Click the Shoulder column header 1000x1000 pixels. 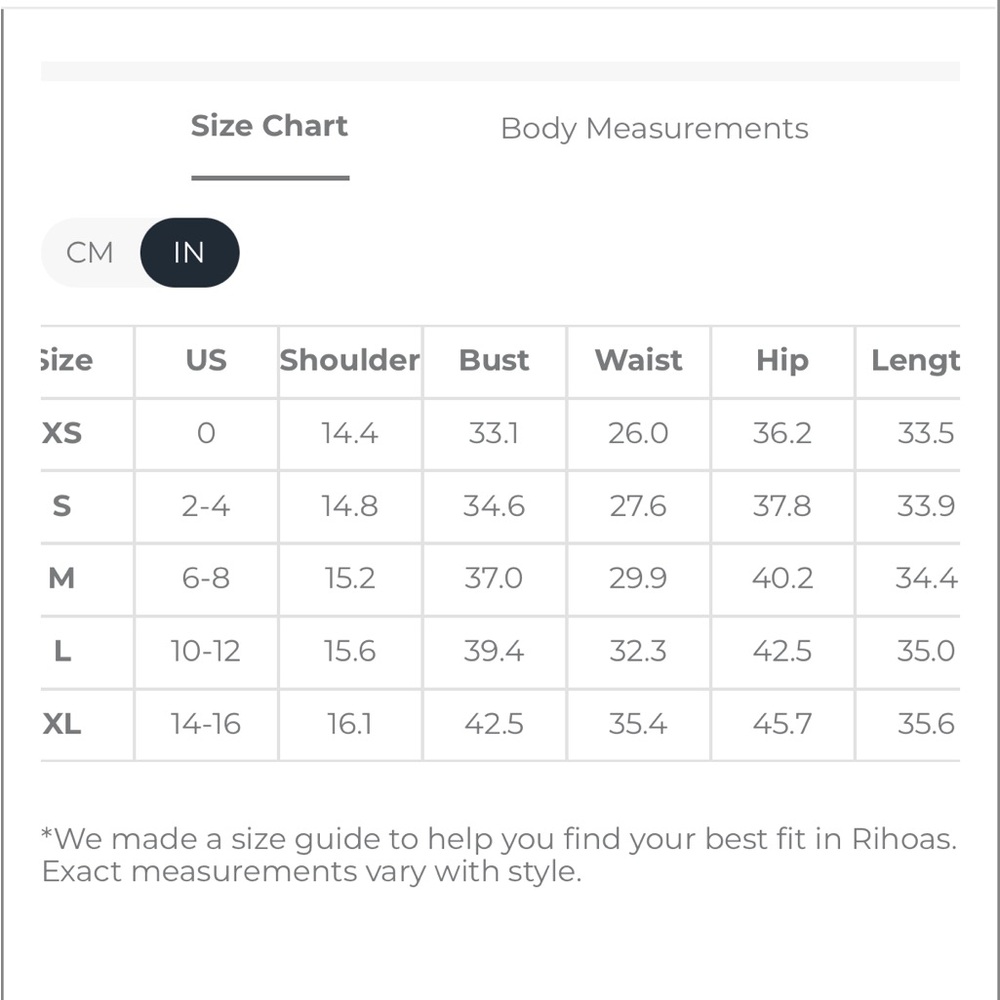pos(350,360)
